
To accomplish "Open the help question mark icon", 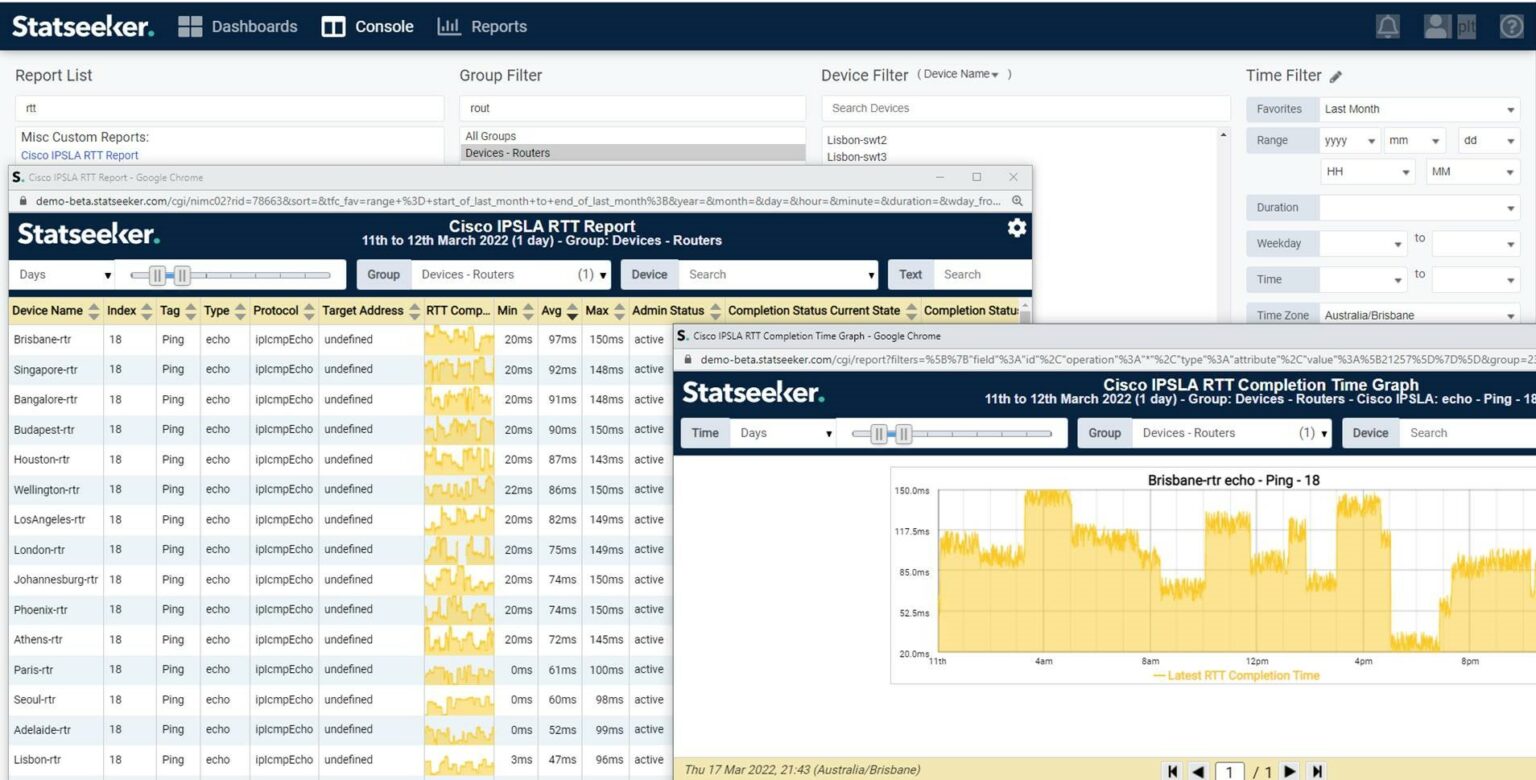I will 1511,27.
